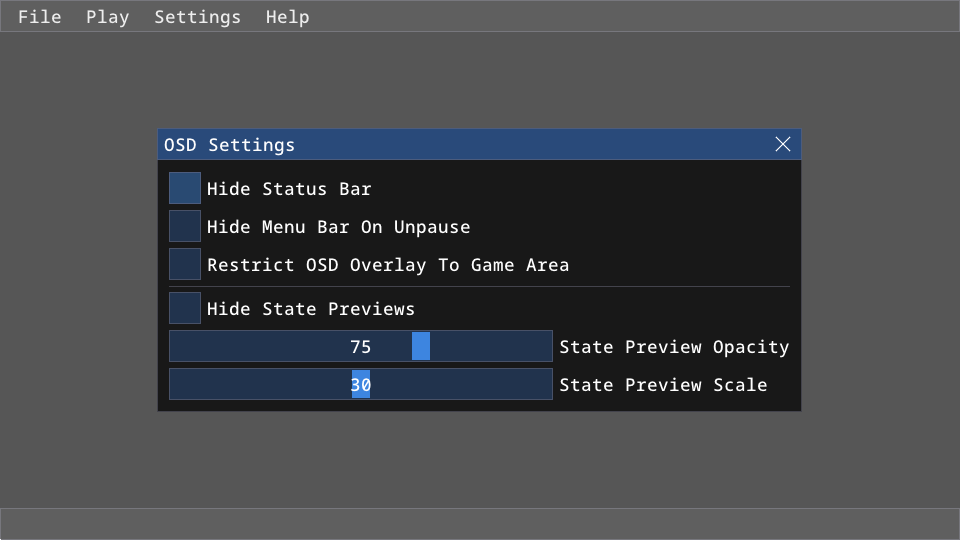The height and width of the screenshot is (540, 960).
Task: Open the Settings menu
Action: click(197, 17)
